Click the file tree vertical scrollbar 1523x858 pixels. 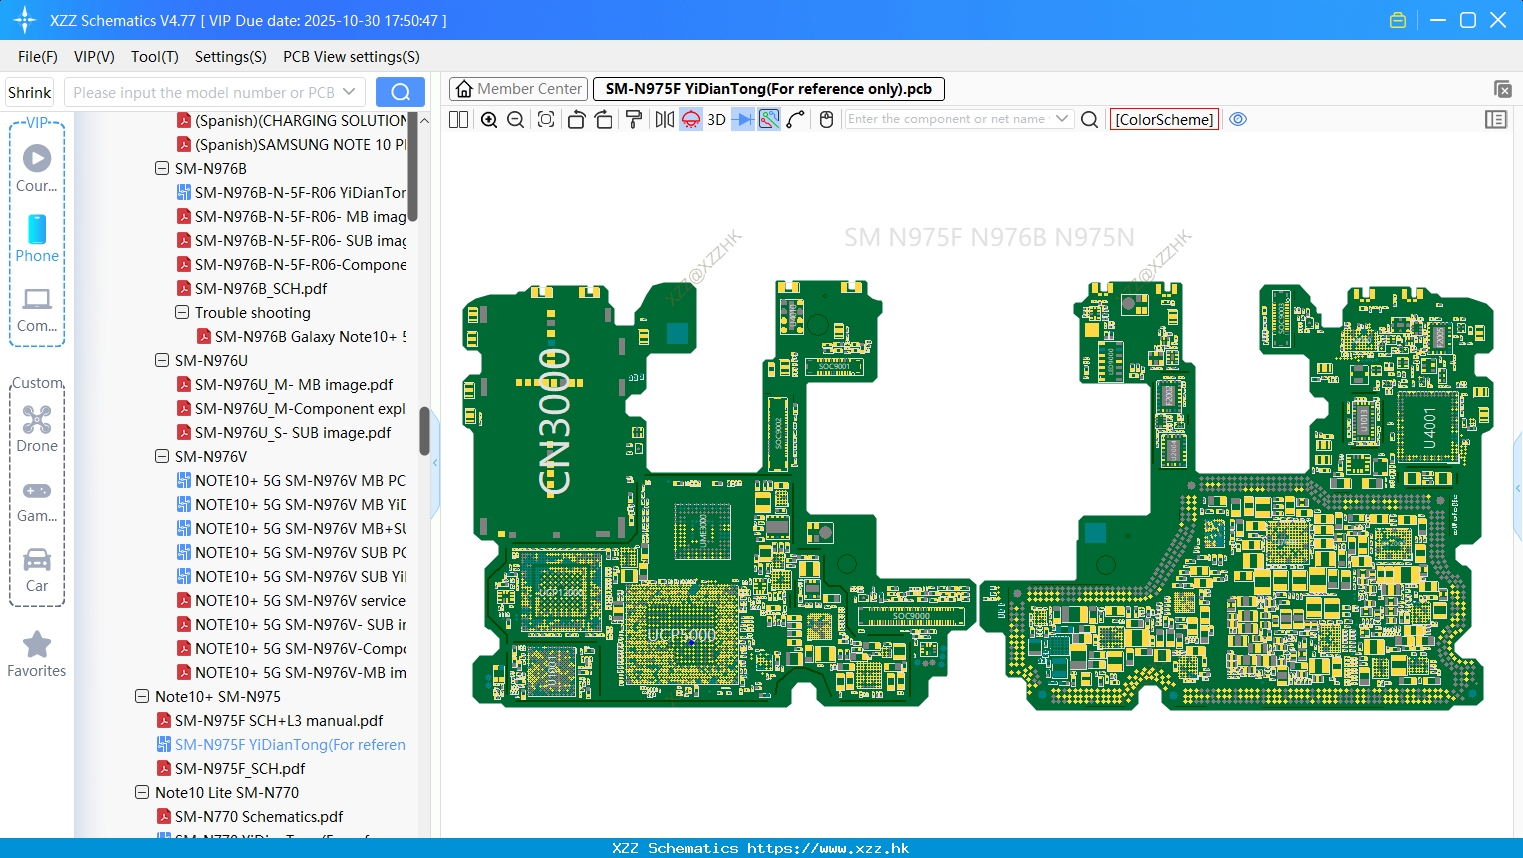tap(424, 430)
